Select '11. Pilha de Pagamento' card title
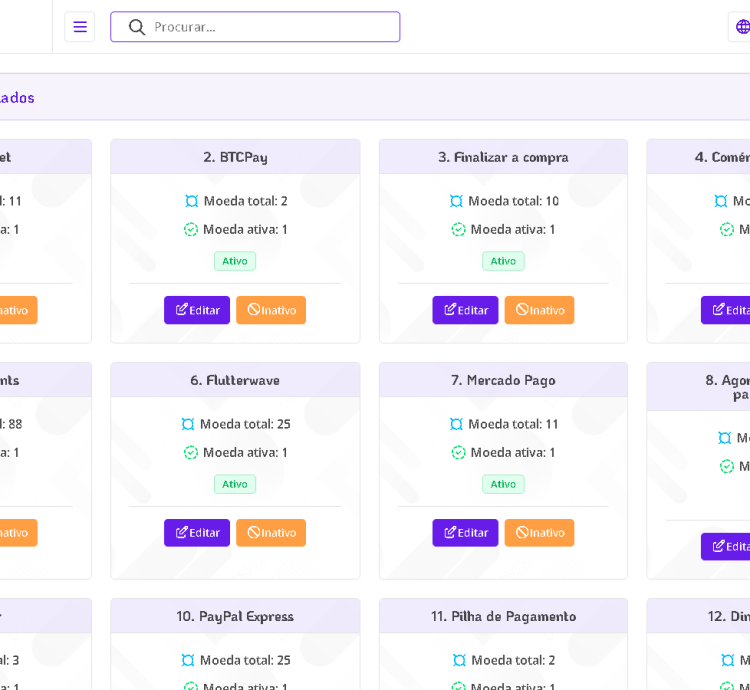The width and height of the screenshot is (750, 690). coord(503,616)
